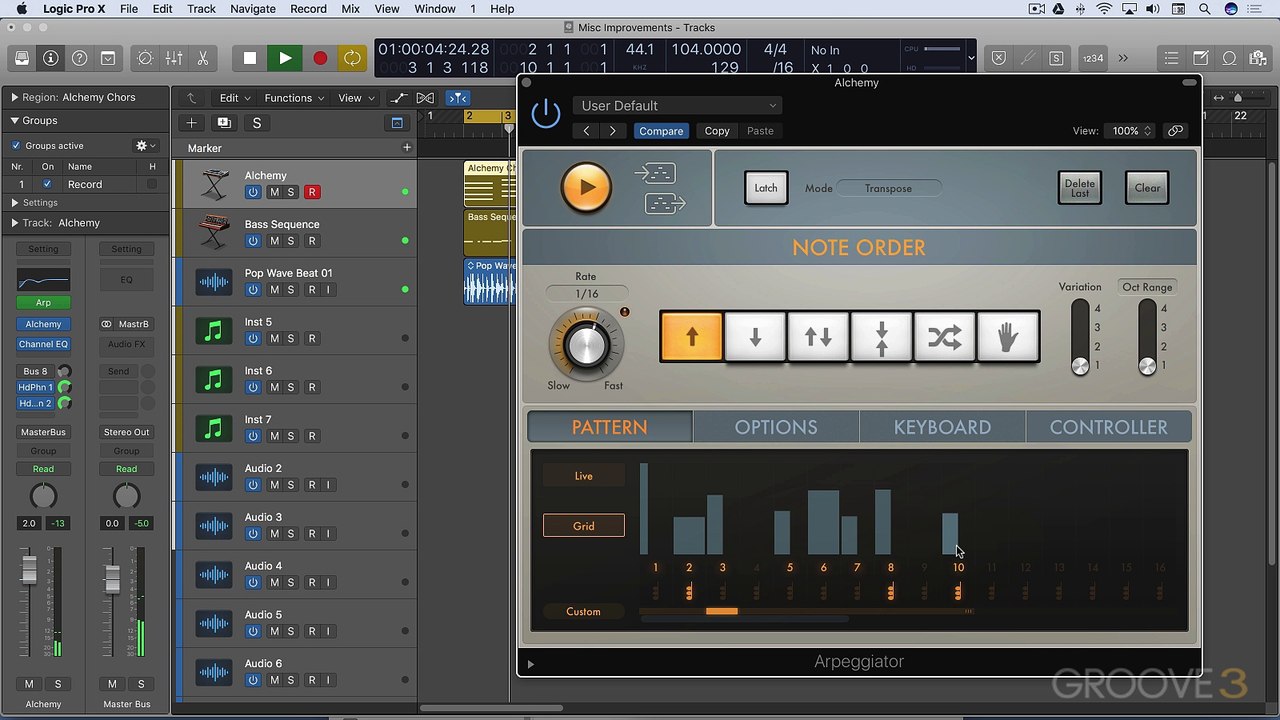
Task: Change the plug-in View 100% size
Action: coord(1129,131)
